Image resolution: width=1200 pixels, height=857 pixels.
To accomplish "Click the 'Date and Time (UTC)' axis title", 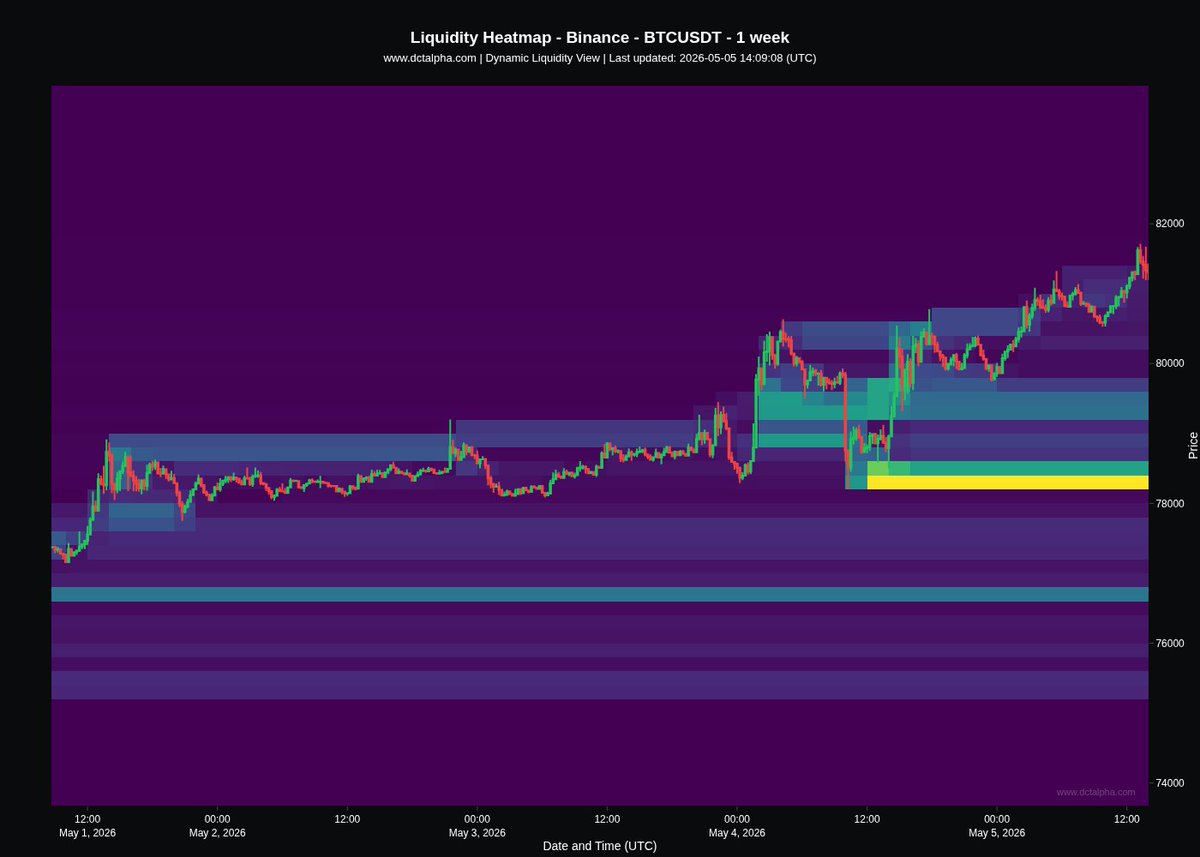I will click(600, 846).
